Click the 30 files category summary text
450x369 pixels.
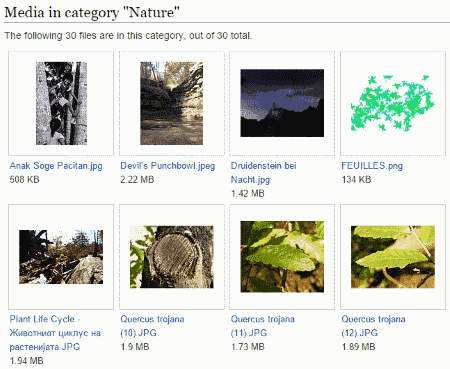click(128, 35)
